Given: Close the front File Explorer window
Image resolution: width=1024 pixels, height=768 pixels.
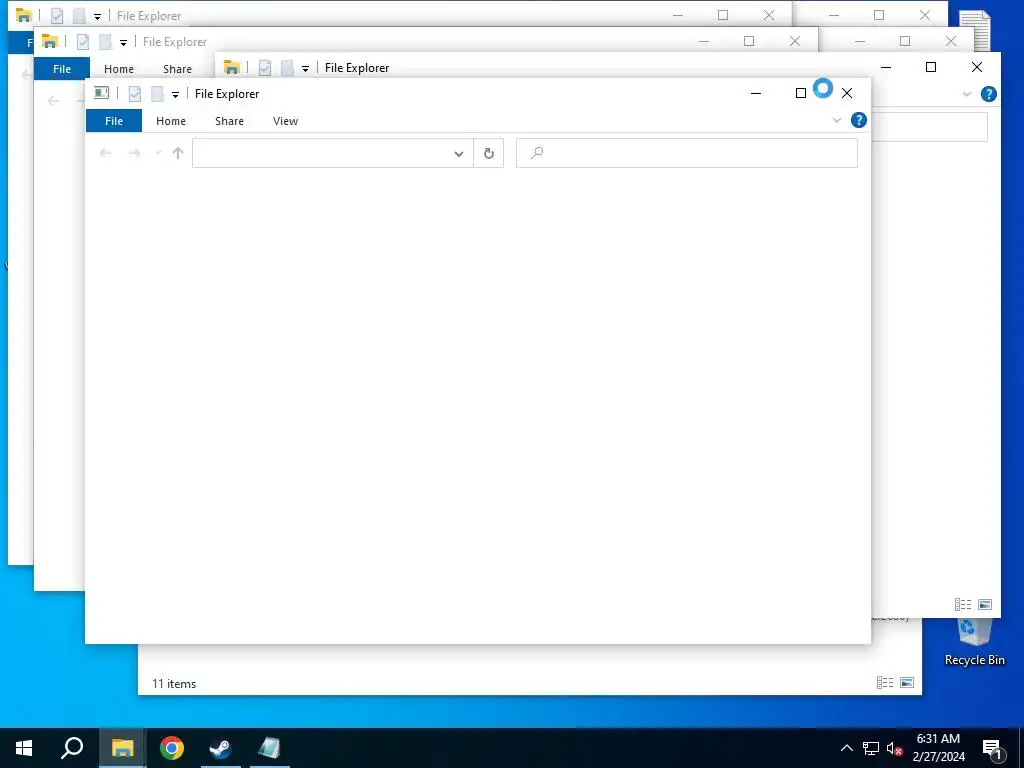Looking at the screenshot, I should [847, 93].
